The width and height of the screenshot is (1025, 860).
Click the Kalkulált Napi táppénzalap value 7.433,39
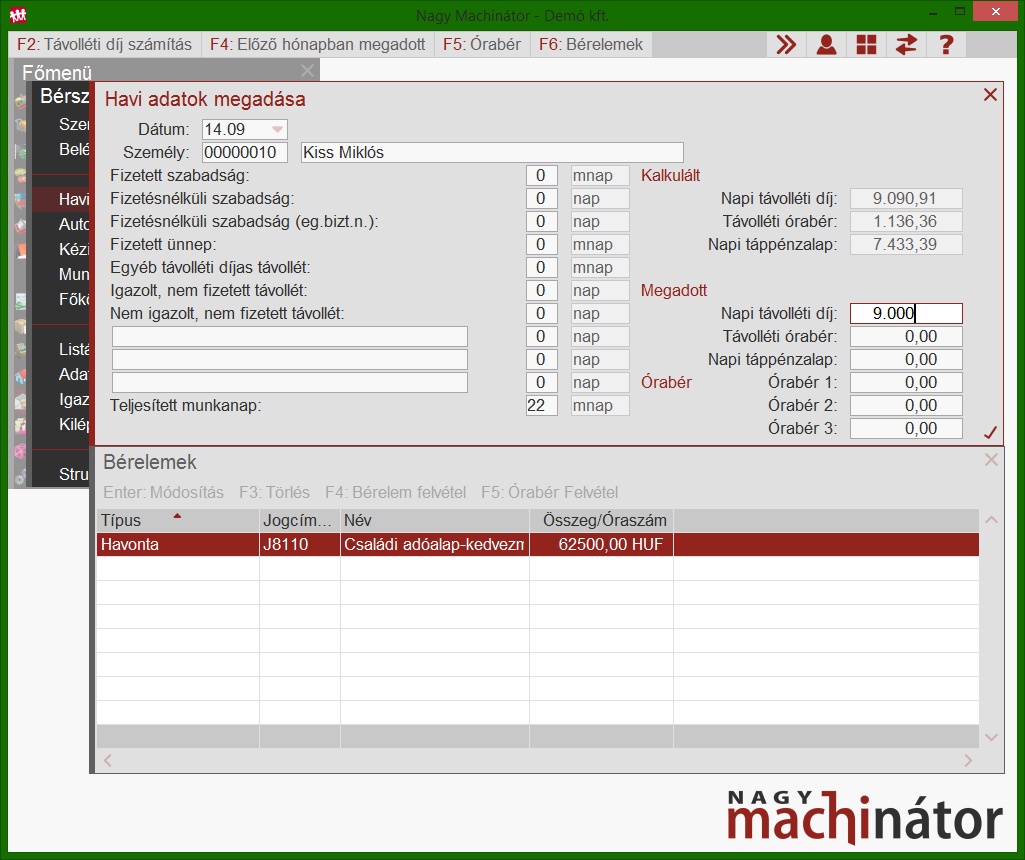(906, 244)
